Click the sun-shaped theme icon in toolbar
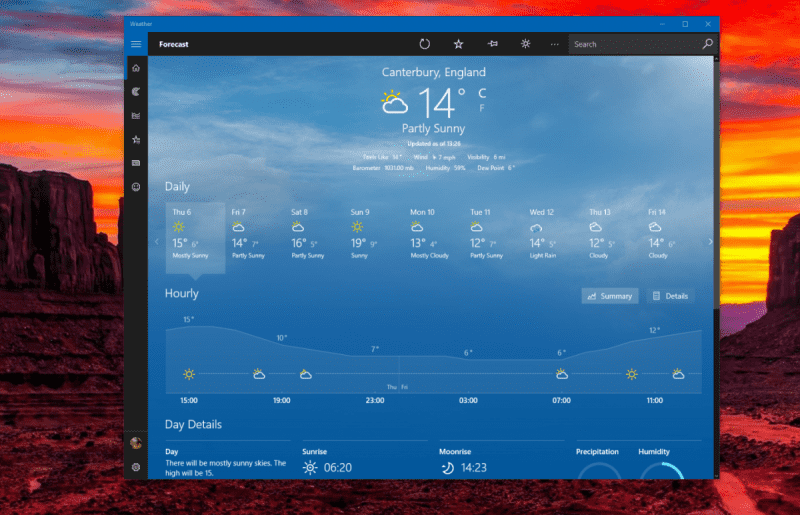The image size is (800, 515). 525,44
